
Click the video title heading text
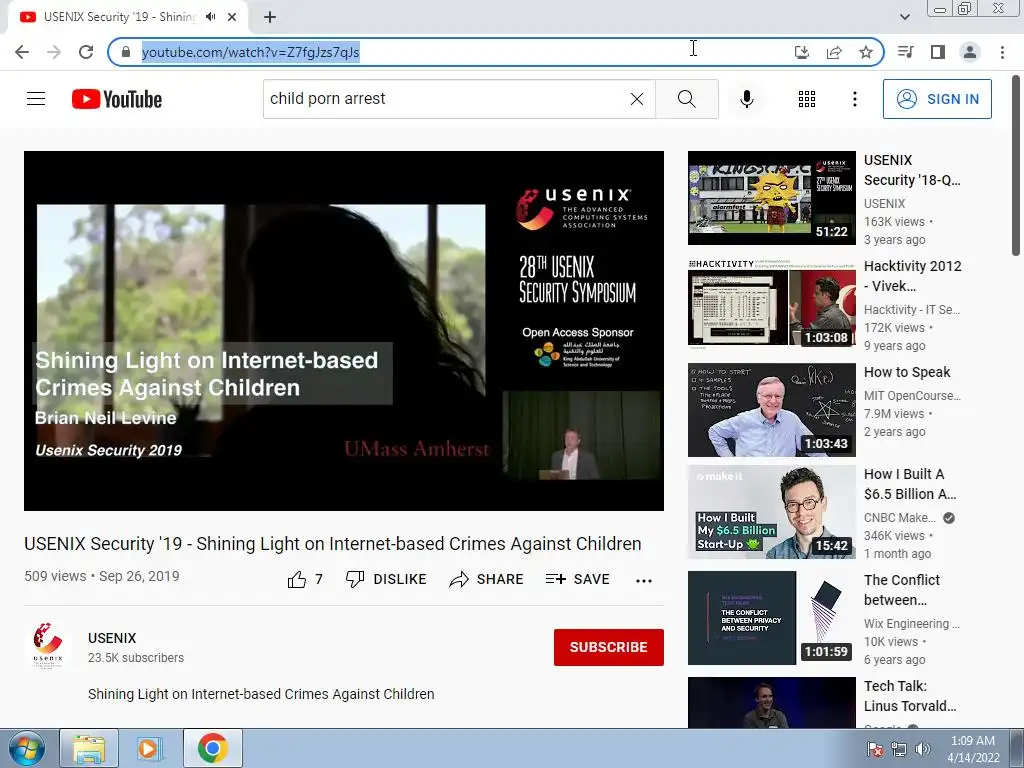[332, 543]
